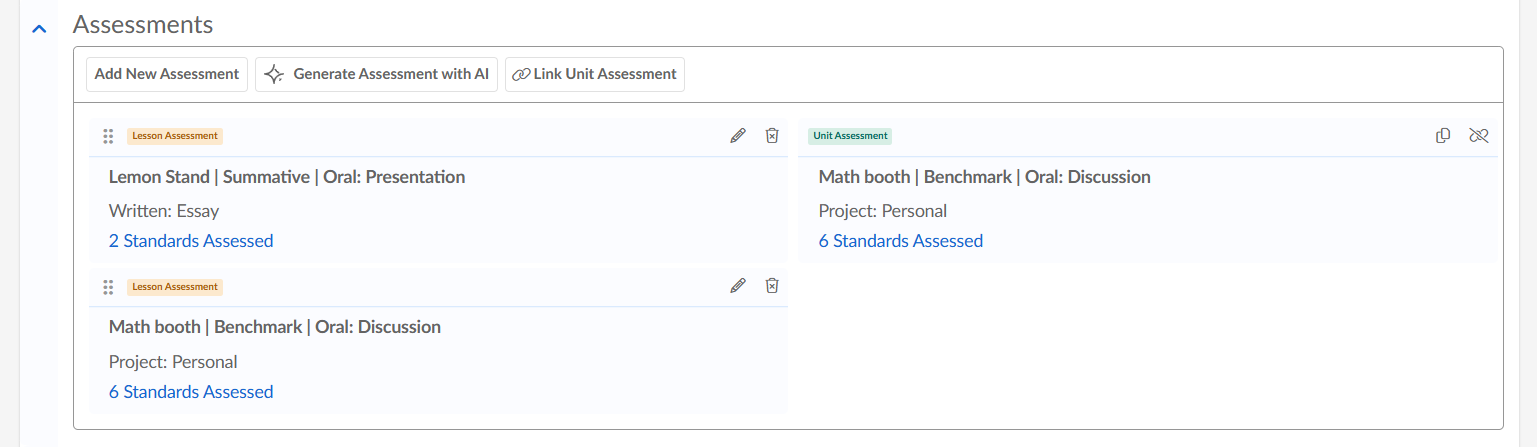This screenshot has height=447, width=1537.
Task: Collapse the Assessments section chevron
Action: (39, 28)
